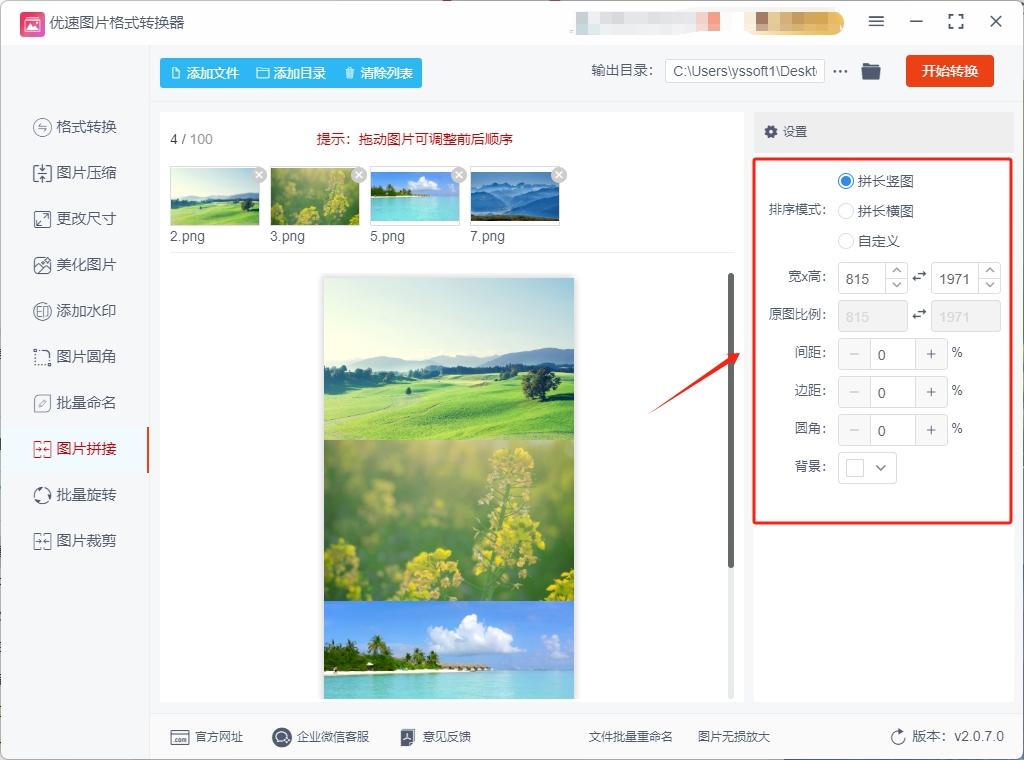Open 官方网址 official website link

pyautogui.click(x=206, y=737)
